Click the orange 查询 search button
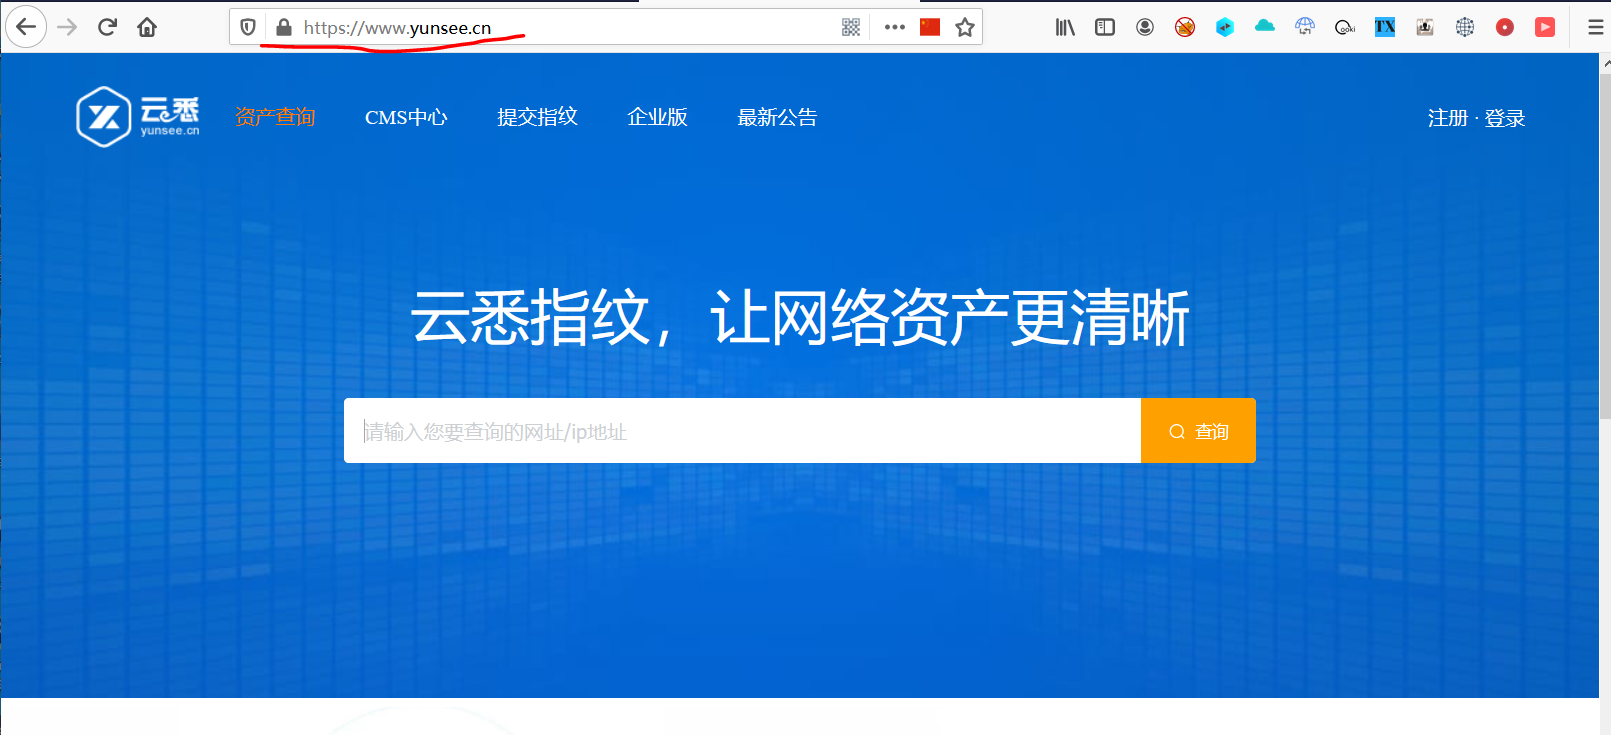Viewport: 1611px width, 735px height. (x=1198, y=431)
